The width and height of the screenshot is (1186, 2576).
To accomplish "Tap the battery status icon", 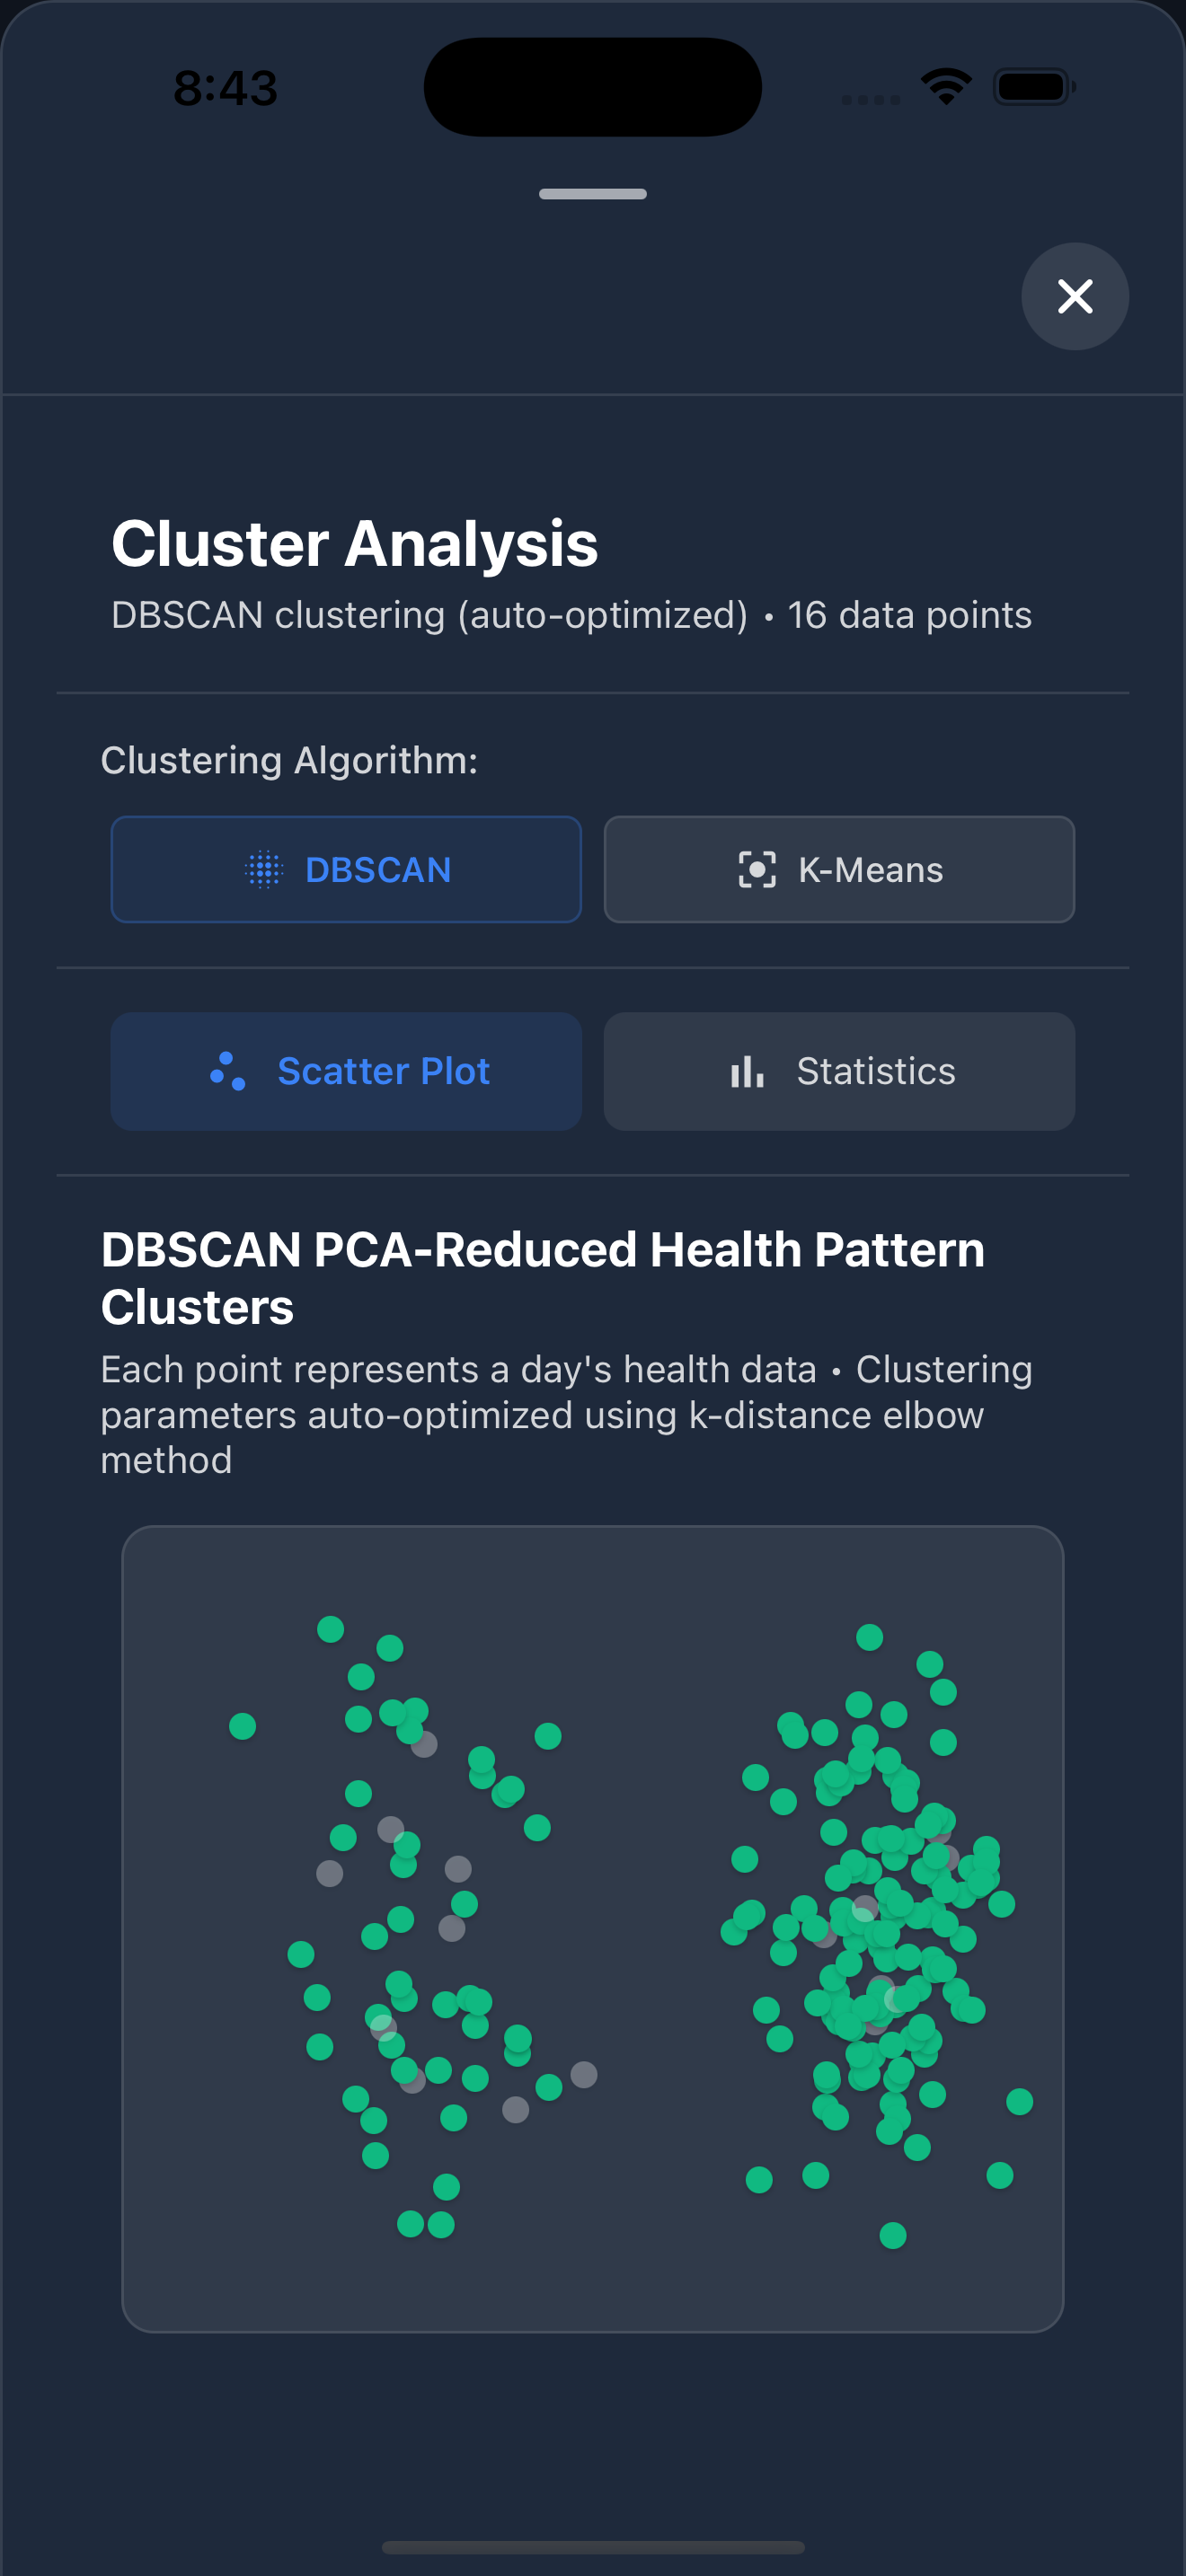I will (1034, 86).
